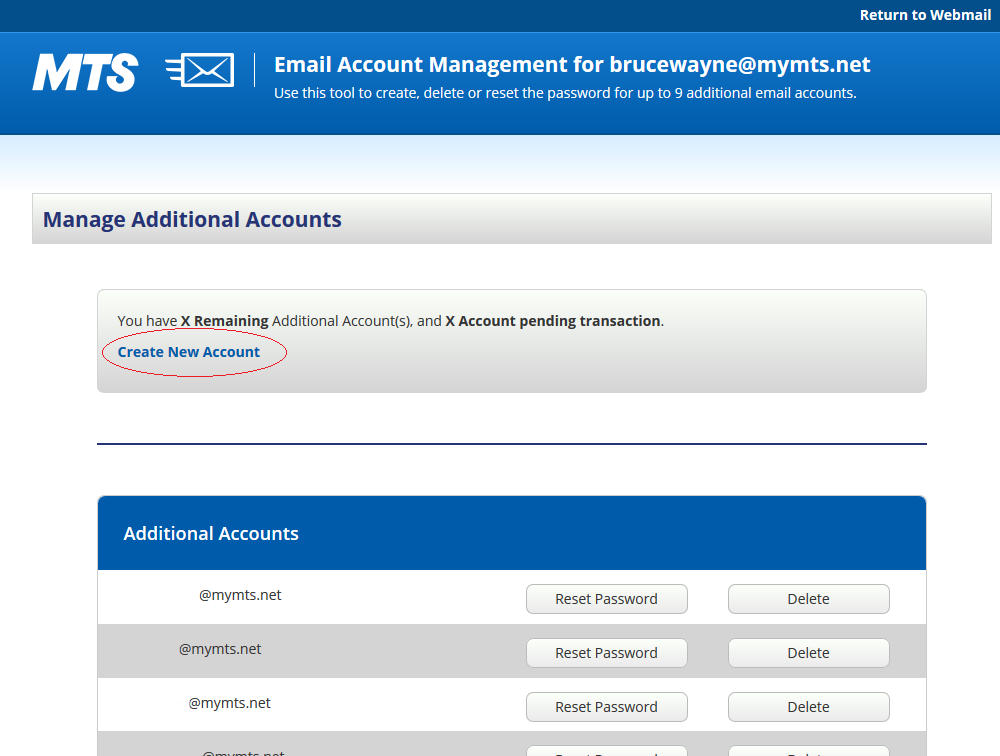Click the Email Account Management title text

pos(572,64)
